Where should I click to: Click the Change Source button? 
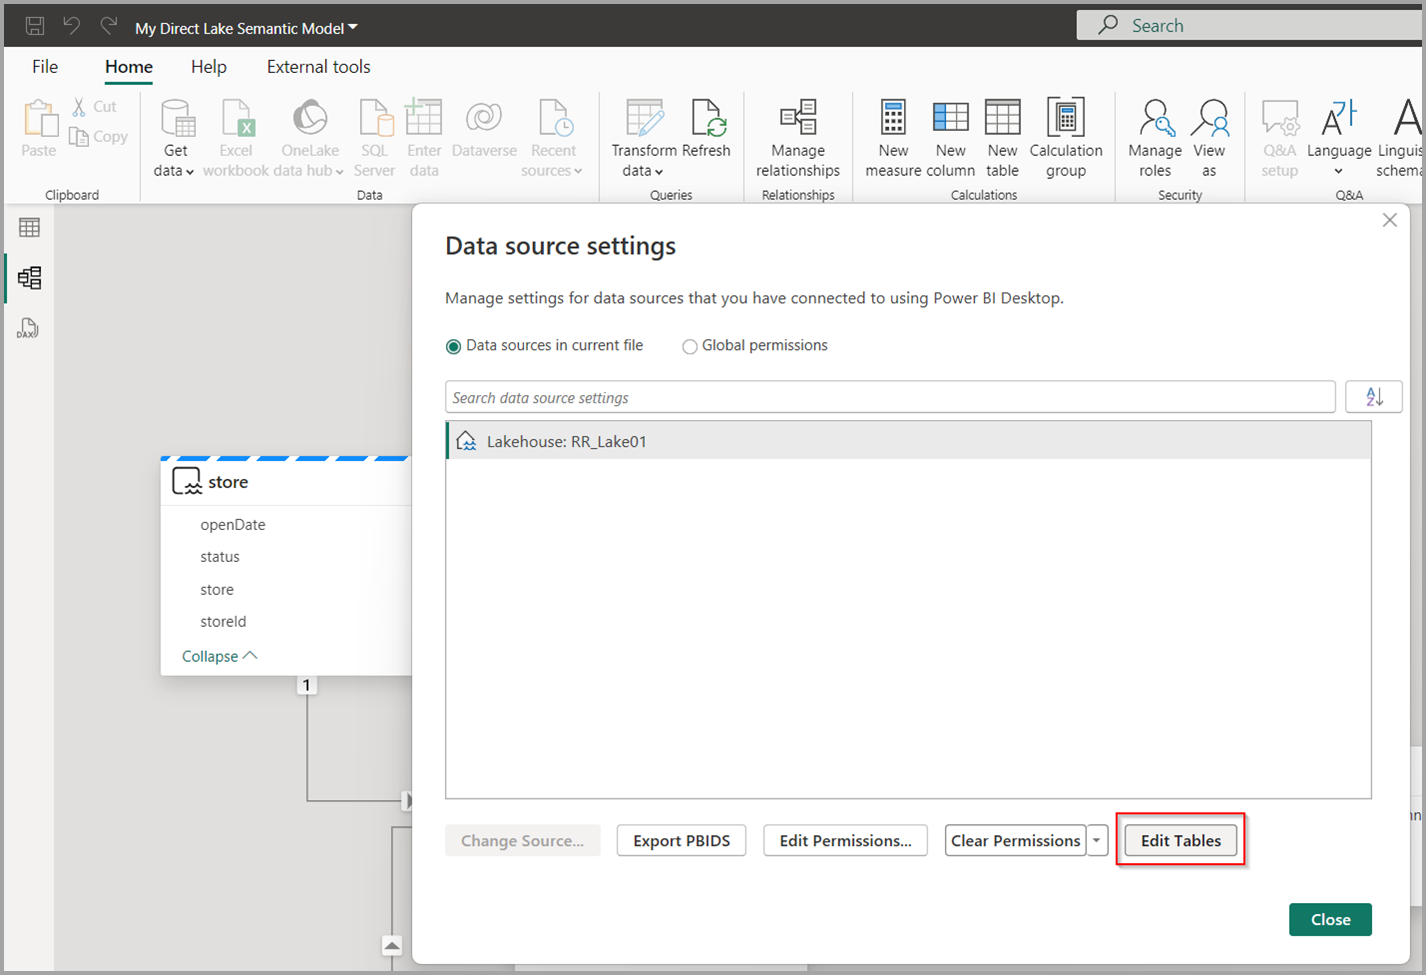coord(523,841)
